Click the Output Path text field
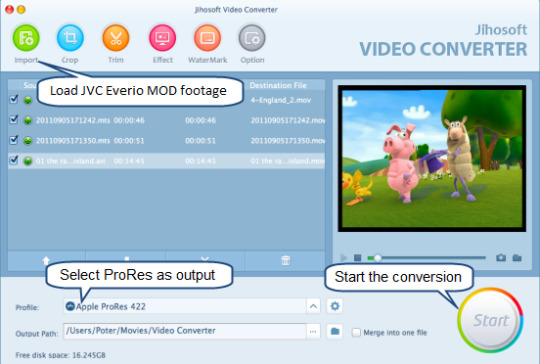 [185, 331]
